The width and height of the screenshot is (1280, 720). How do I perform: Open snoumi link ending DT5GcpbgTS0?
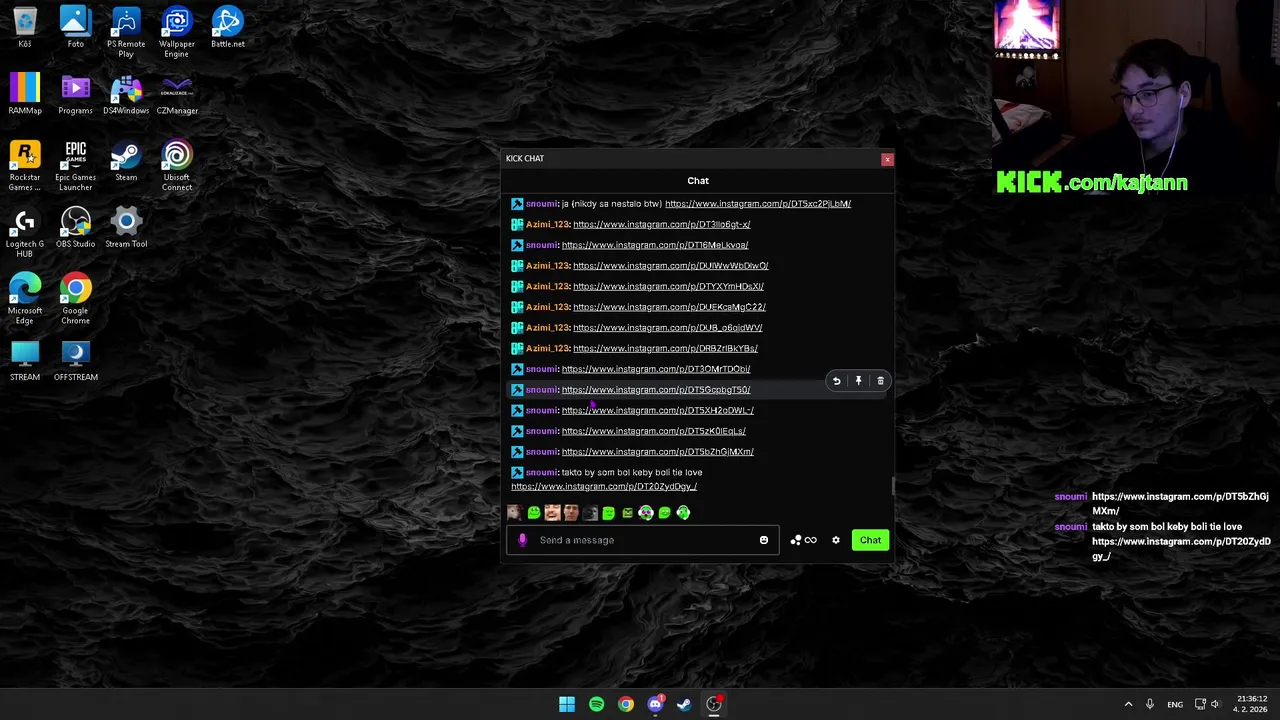[656, 390]
